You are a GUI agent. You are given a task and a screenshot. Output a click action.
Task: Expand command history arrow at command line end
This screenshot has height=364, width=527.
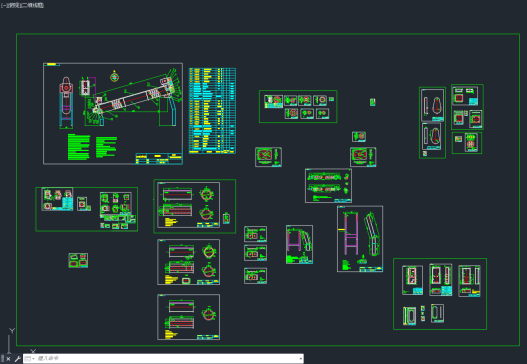tap(301, 359)
